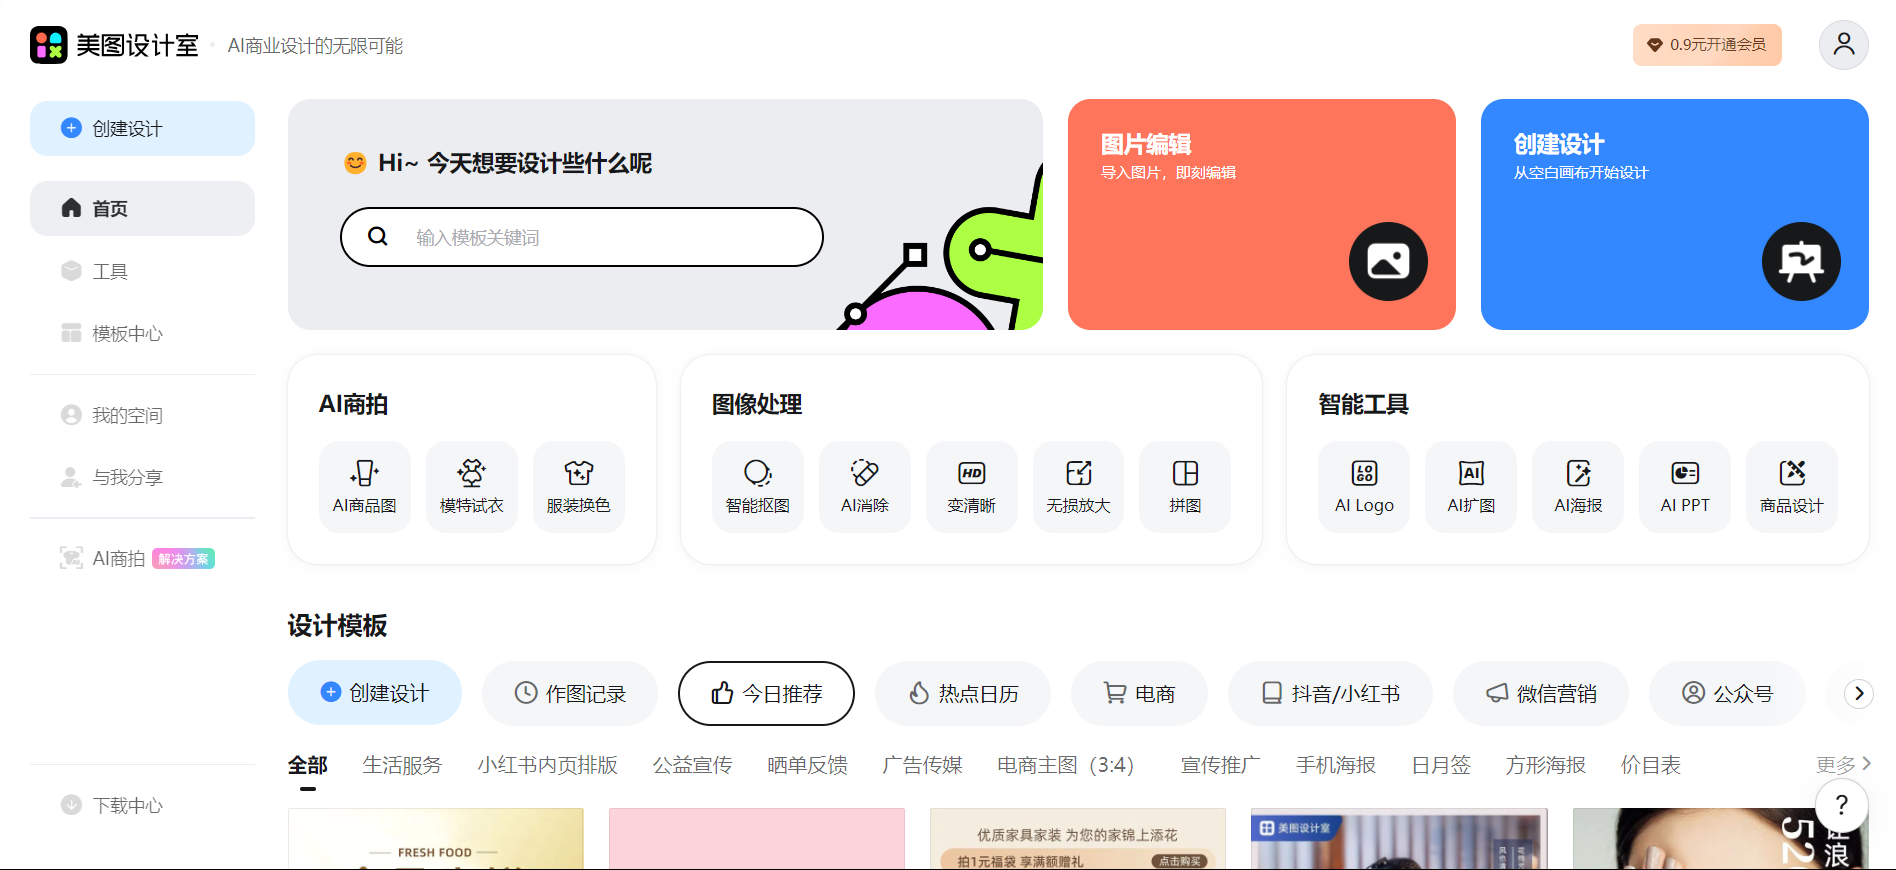Click the canvas icon on 创建设计 card
This screenshot has height=870, width=1896.
click(x=1802, y=262)
